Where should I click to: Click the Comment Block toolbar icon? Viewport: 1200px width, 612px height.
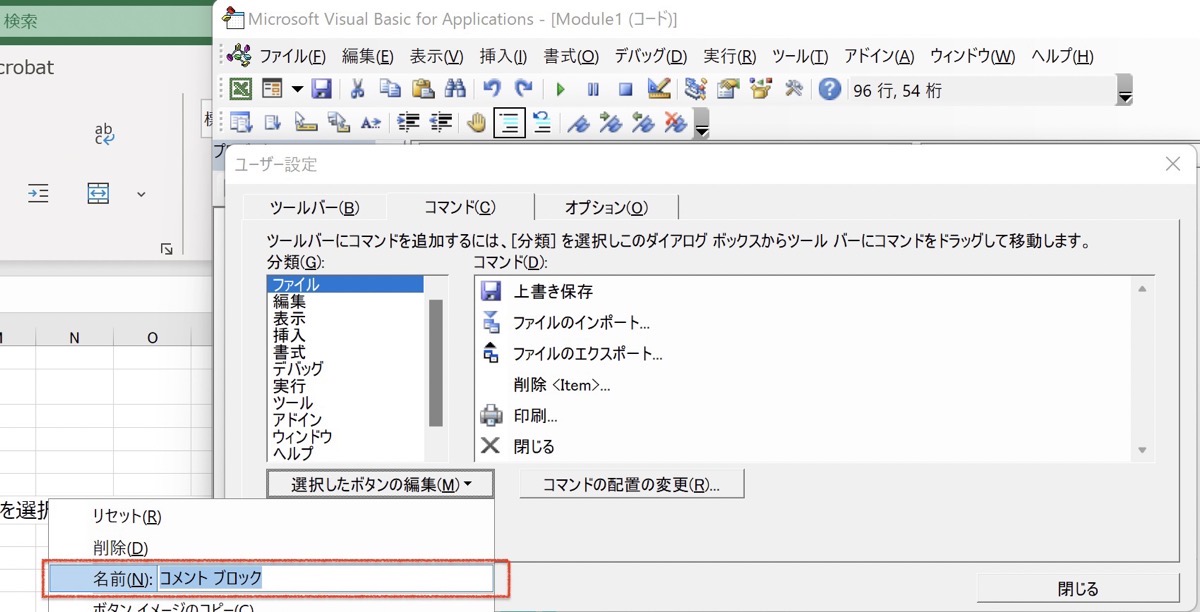tap(510, 123)
